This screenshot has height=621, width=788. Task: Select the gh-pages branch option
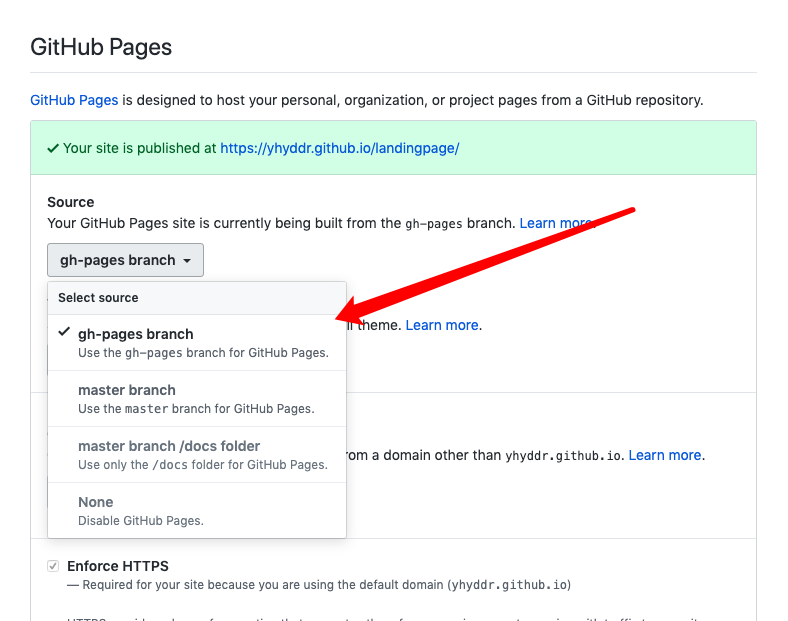tap(197, 343)
